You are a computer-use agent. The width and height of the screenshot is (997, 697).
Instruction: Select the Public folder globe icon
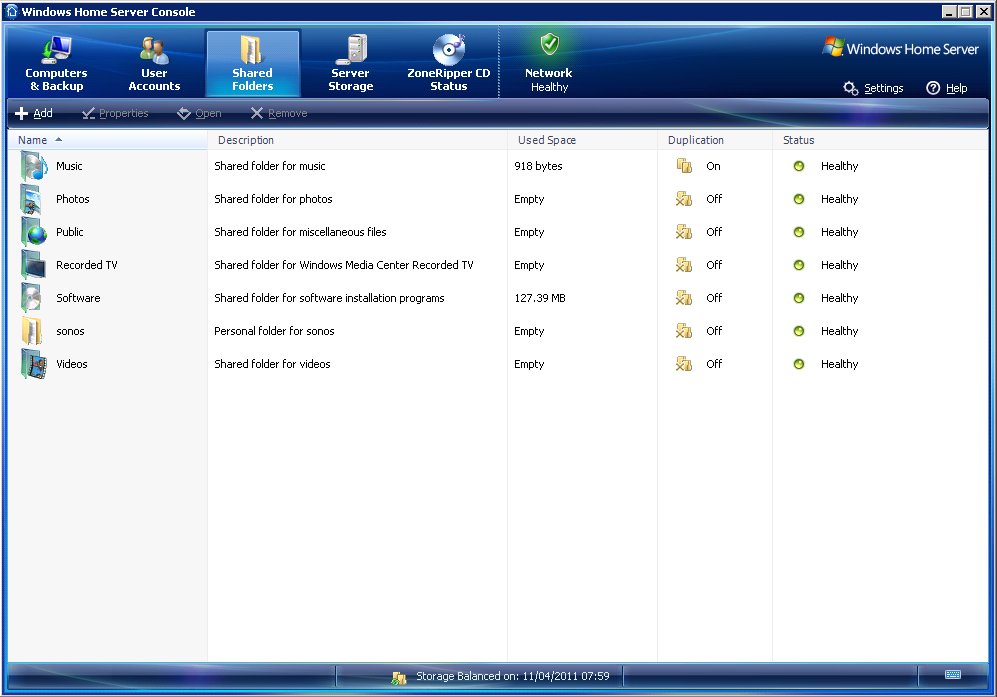33,232
